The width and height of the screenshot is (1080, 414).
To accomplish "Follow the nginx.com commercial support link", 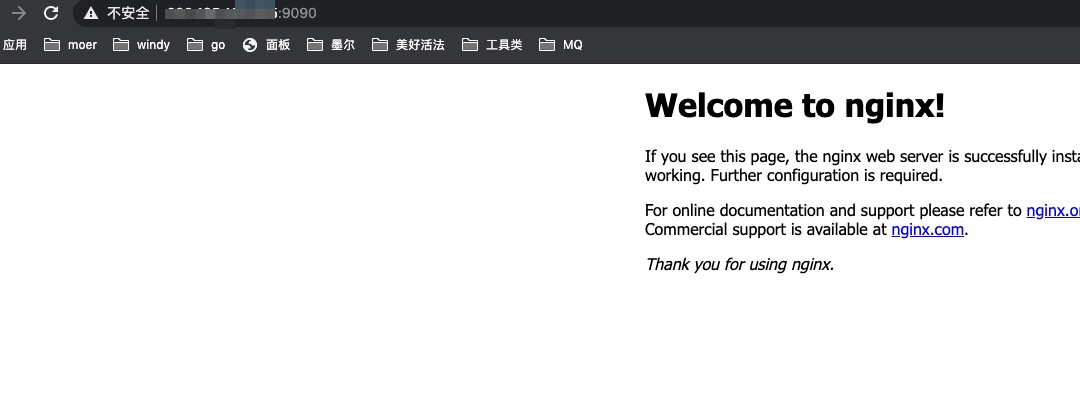I will click(927, 229).
